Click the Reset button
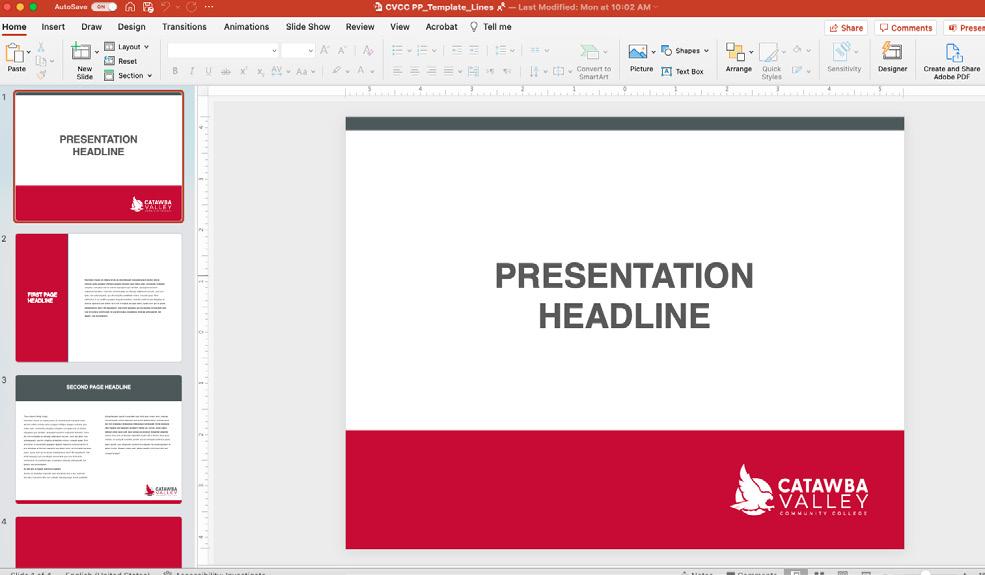The image size is (985, 575). click(121, 61)
